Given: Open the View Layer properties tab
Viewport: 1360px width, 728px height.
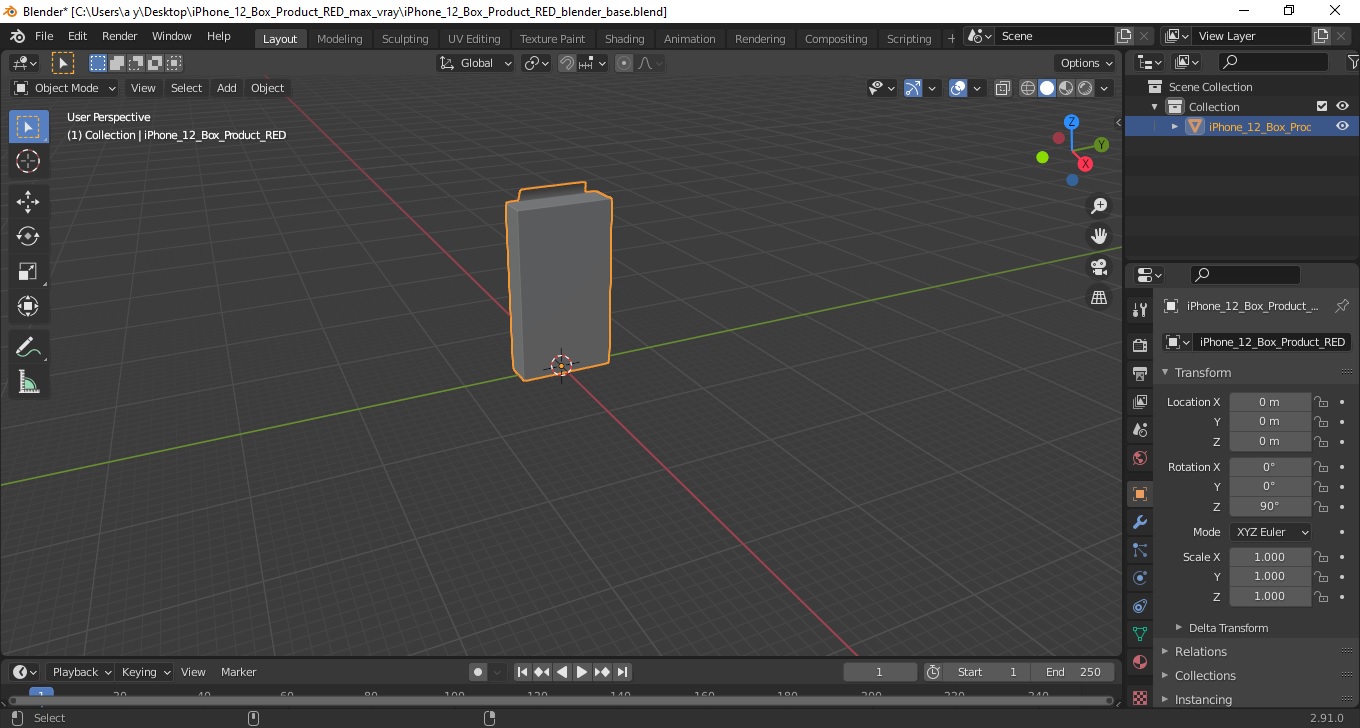Looking at the screenshot, I should click(1139, 401).
